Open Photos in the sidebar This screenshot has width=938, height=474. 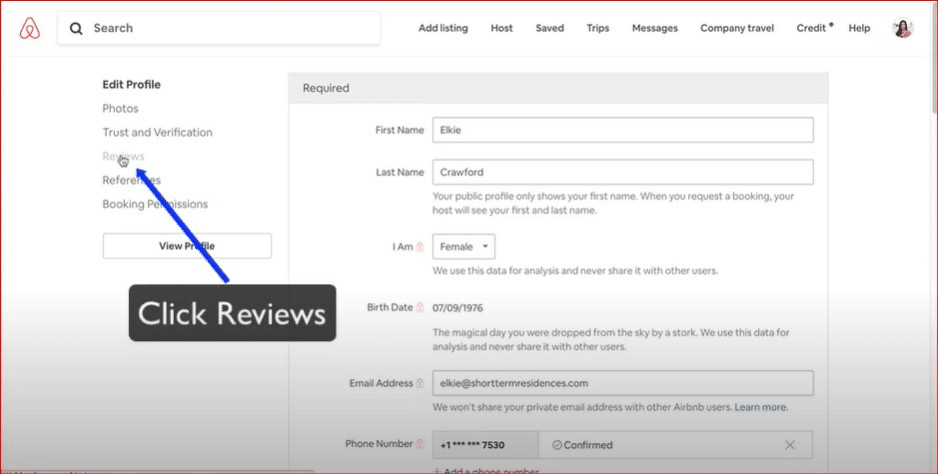120,108
